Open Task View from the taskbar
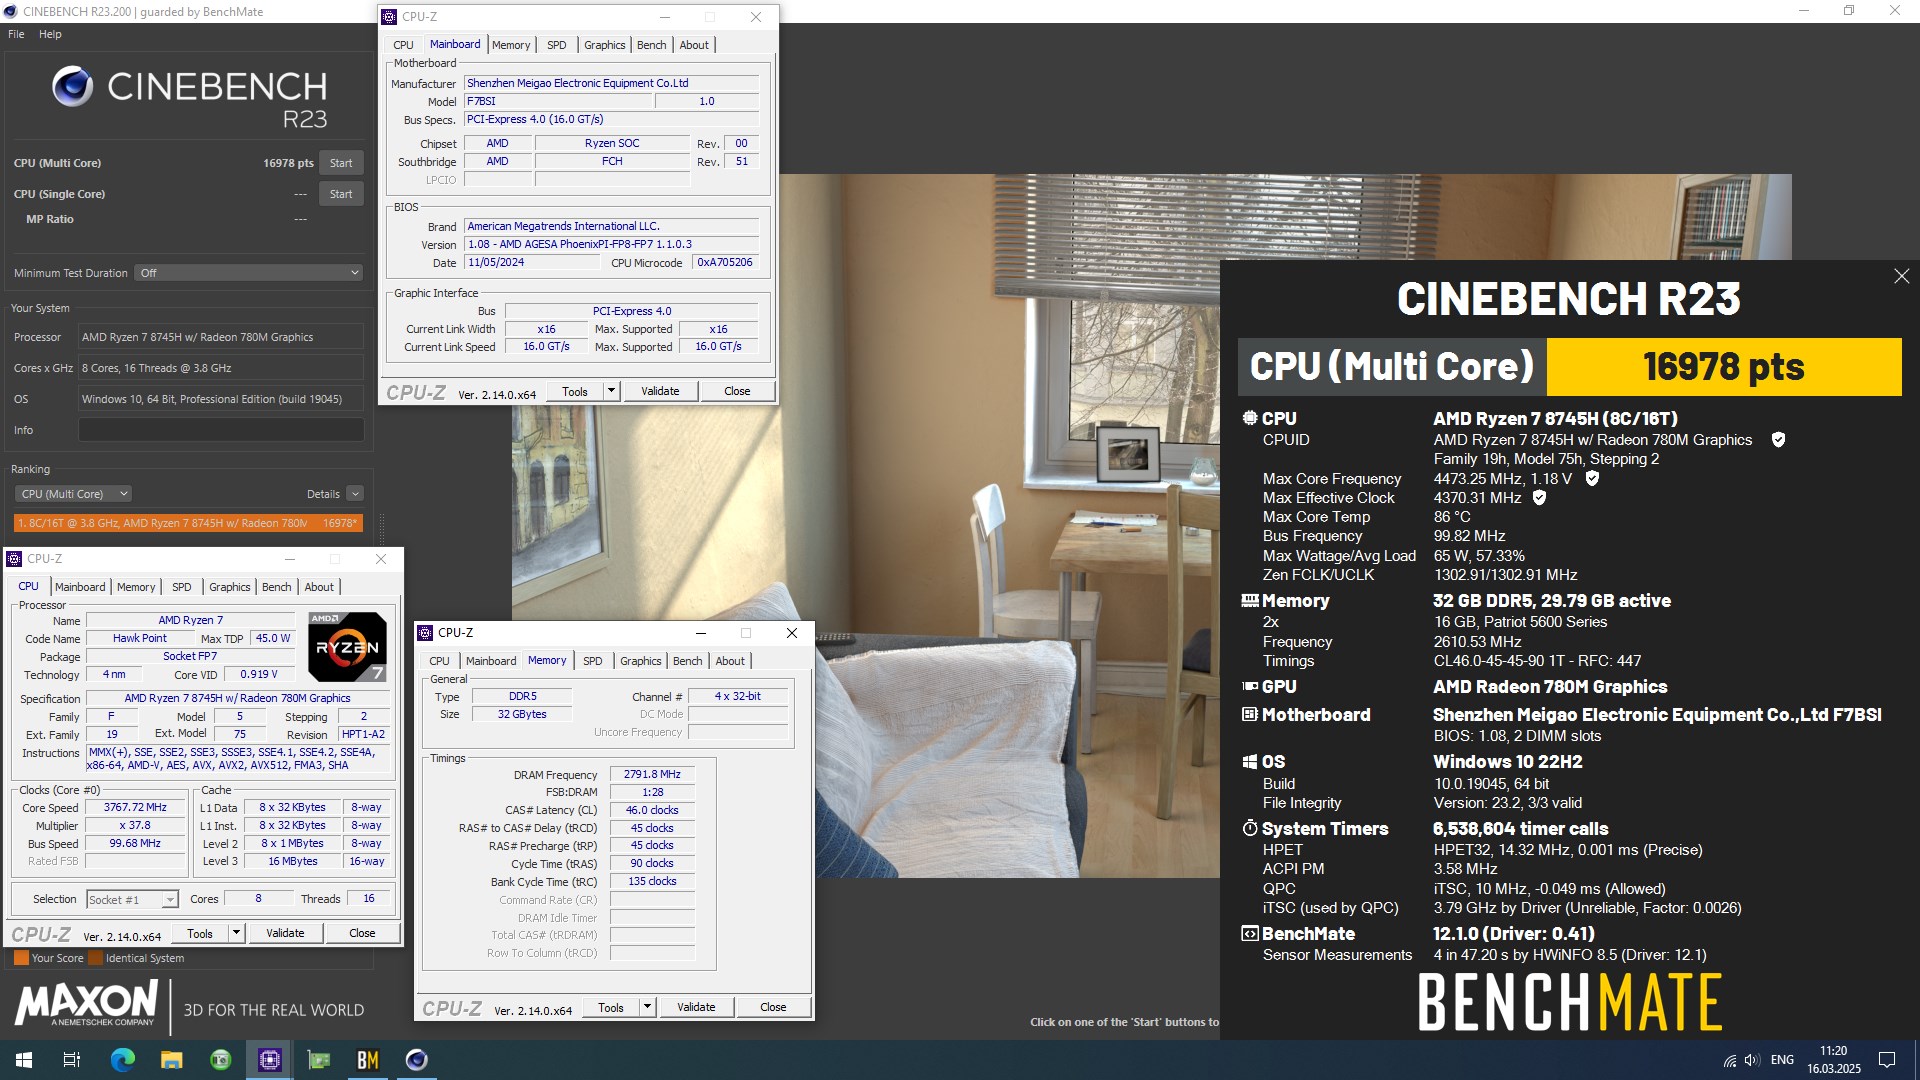1920x1080 pixels. 72,1060
